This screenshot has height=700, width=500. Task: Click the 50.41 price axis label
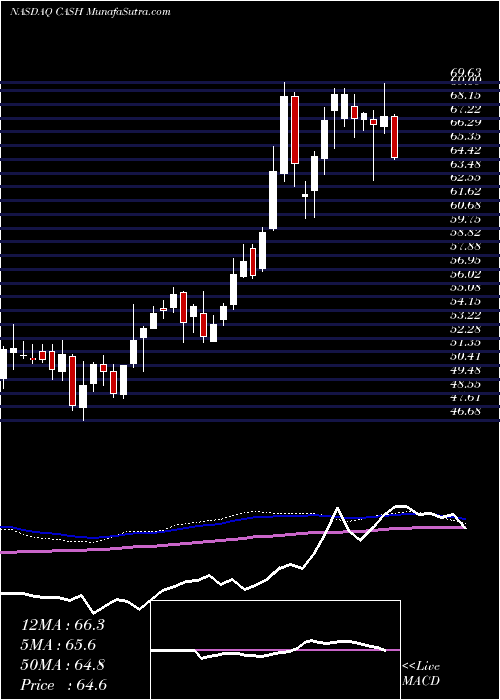point(464,357)
